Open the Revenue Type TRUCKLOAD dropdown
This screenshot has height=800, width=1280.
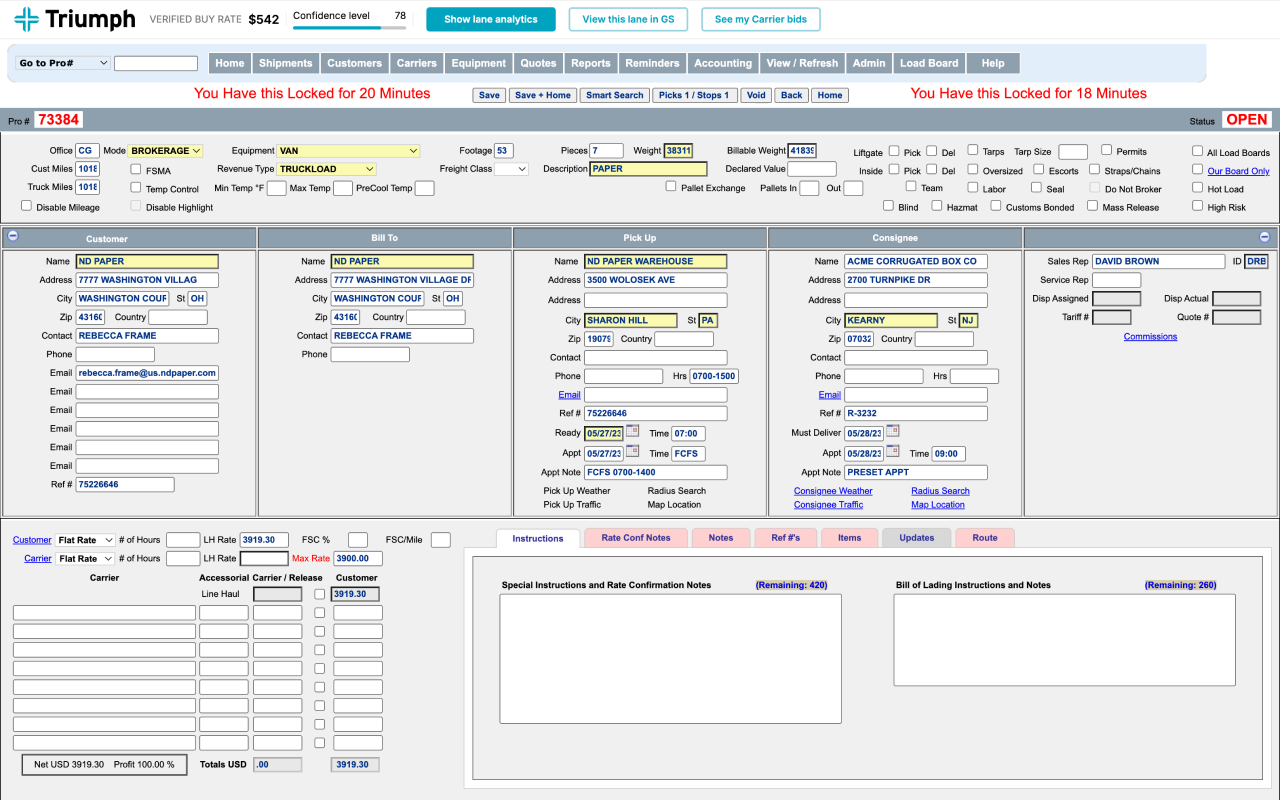pos(326,169)
